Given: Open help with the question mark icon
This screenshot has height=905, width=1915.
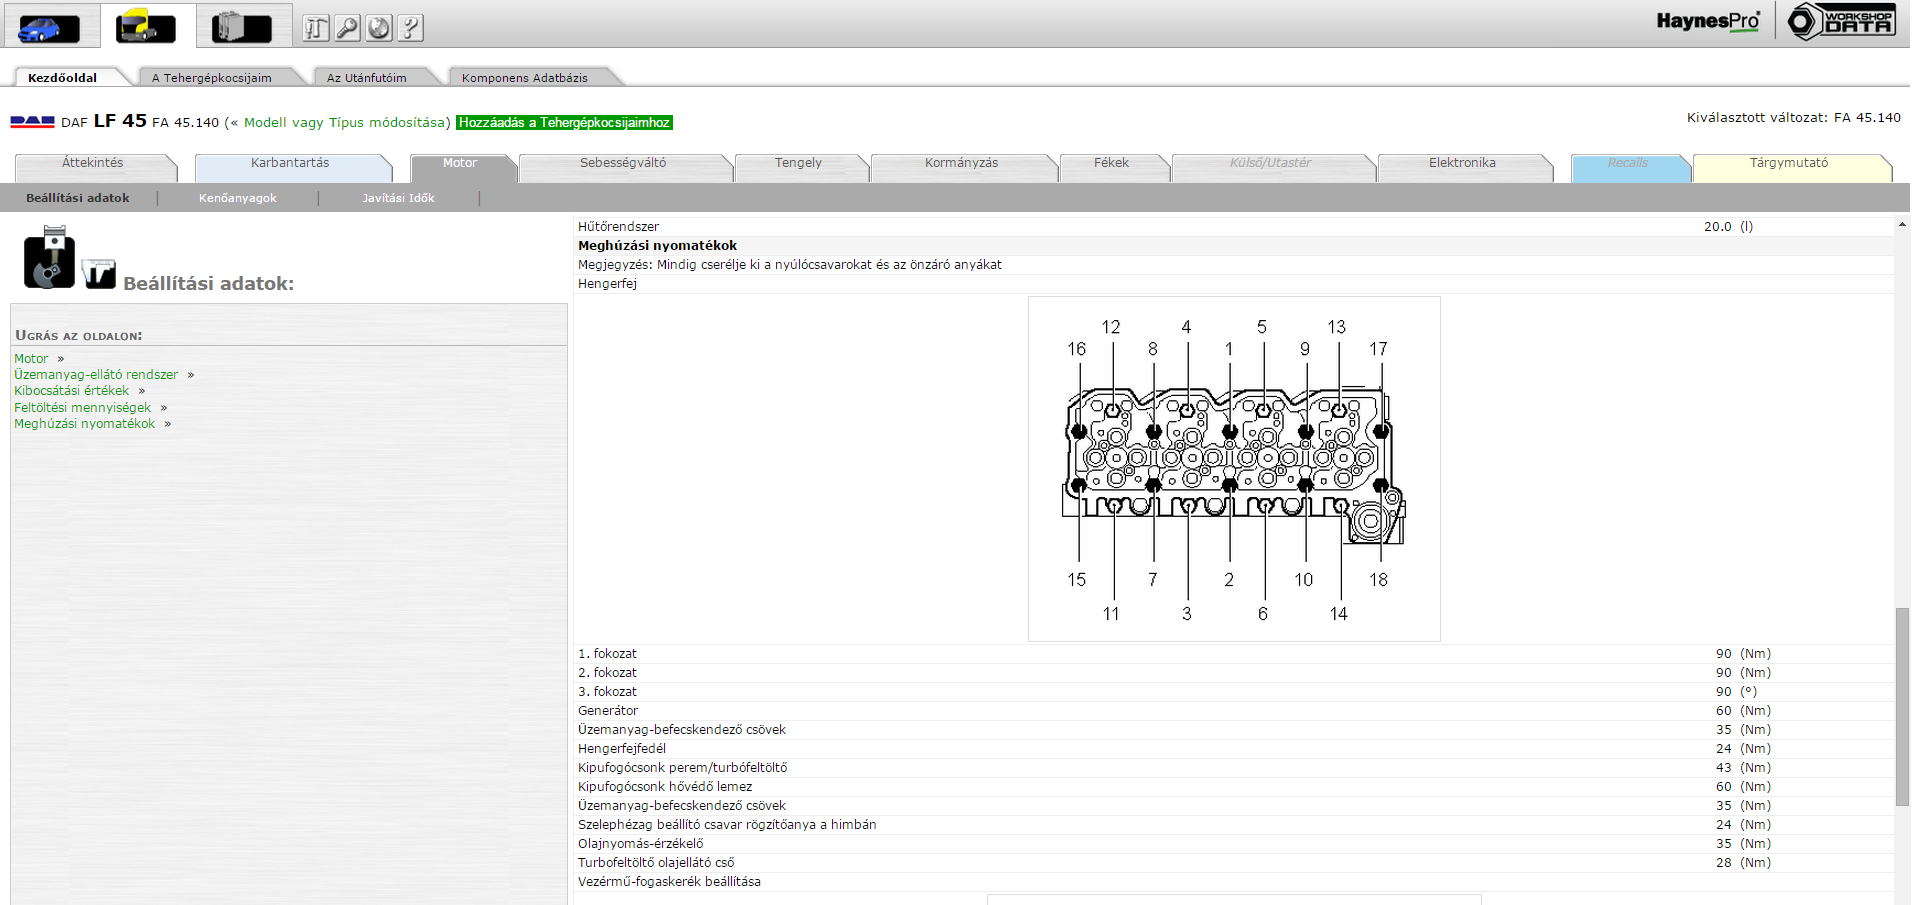Looking at the screenshot, I should [410, 28].
